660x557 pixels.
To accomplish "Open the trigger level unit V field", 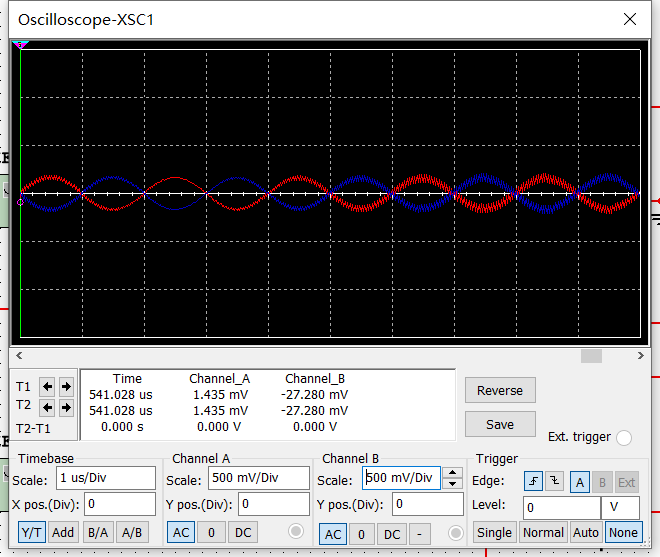I will [x=620, y=507].
